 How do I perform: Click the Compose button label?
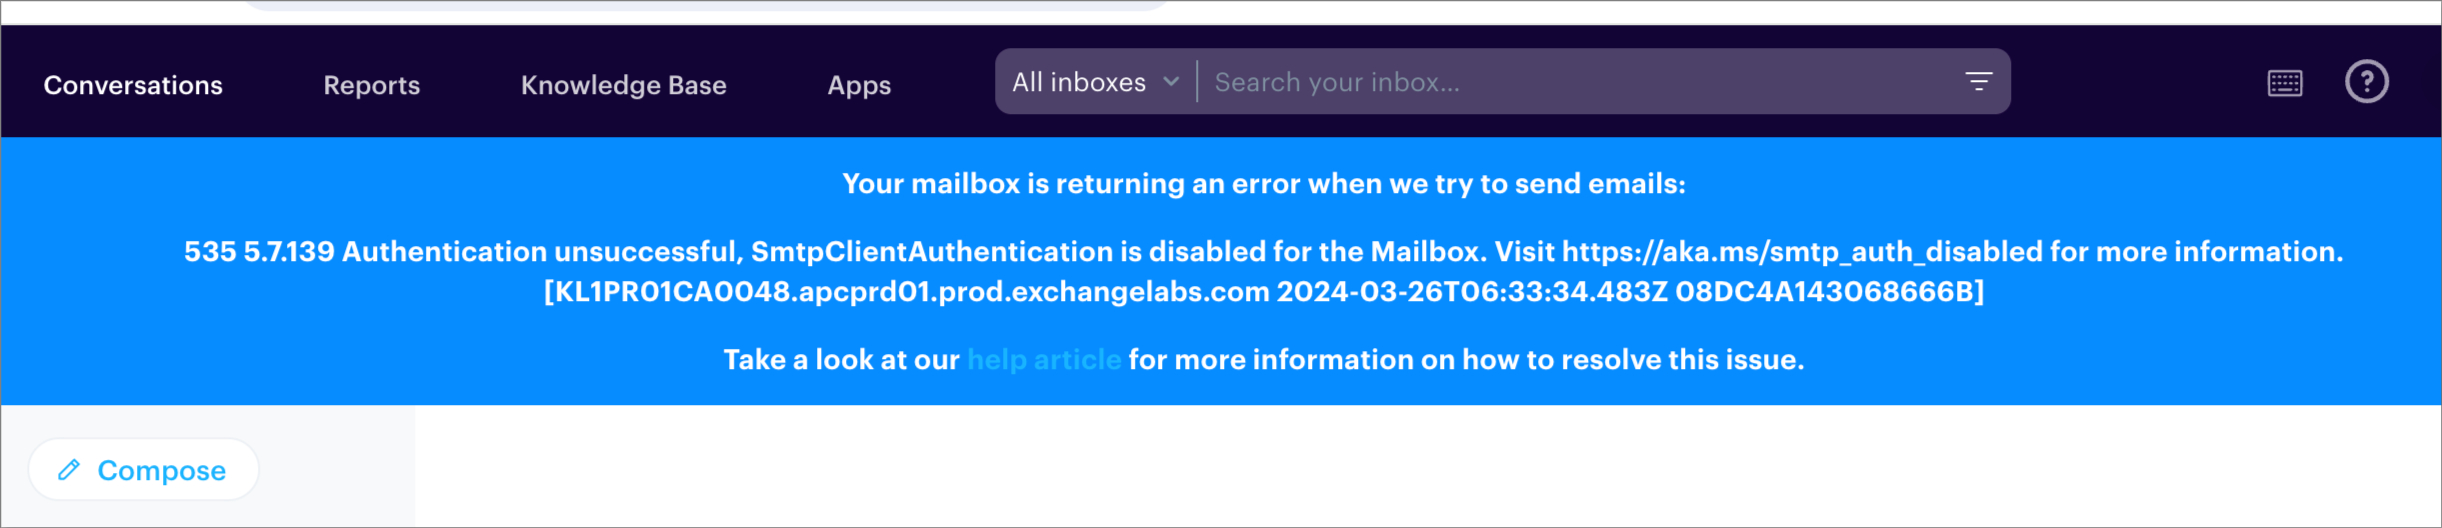161,470
